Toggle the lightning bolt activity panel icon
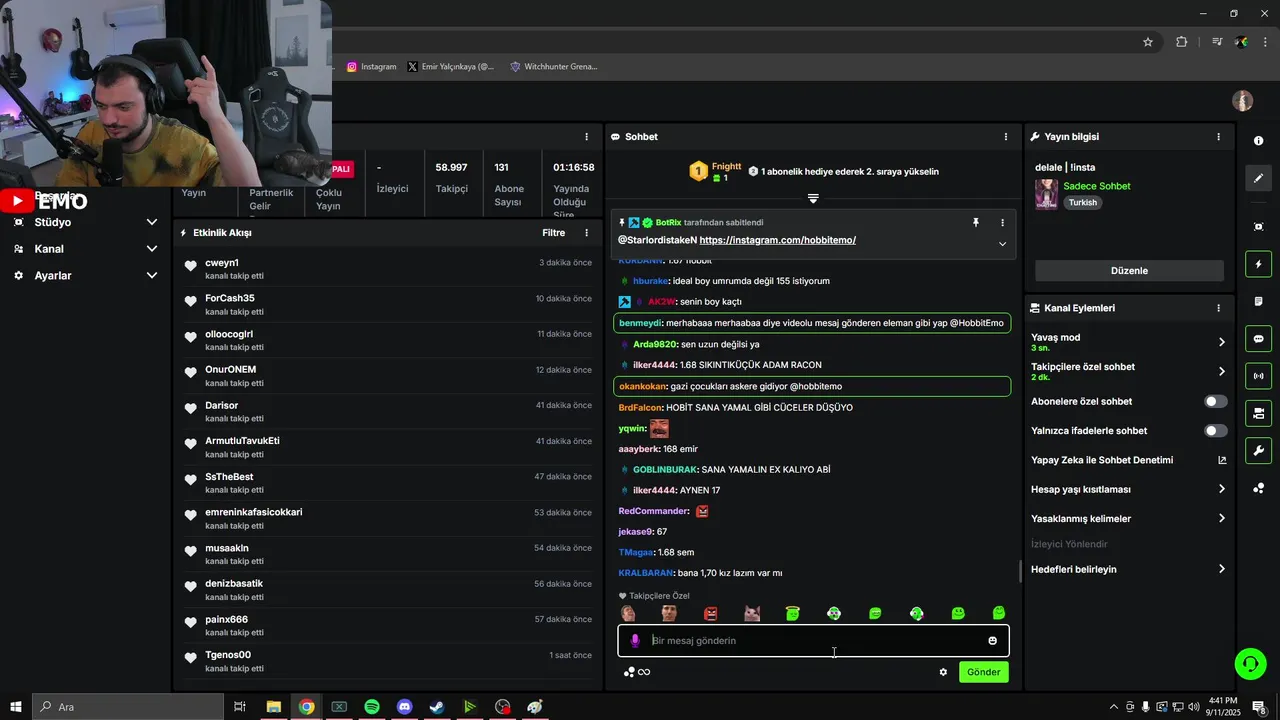 1258,264
